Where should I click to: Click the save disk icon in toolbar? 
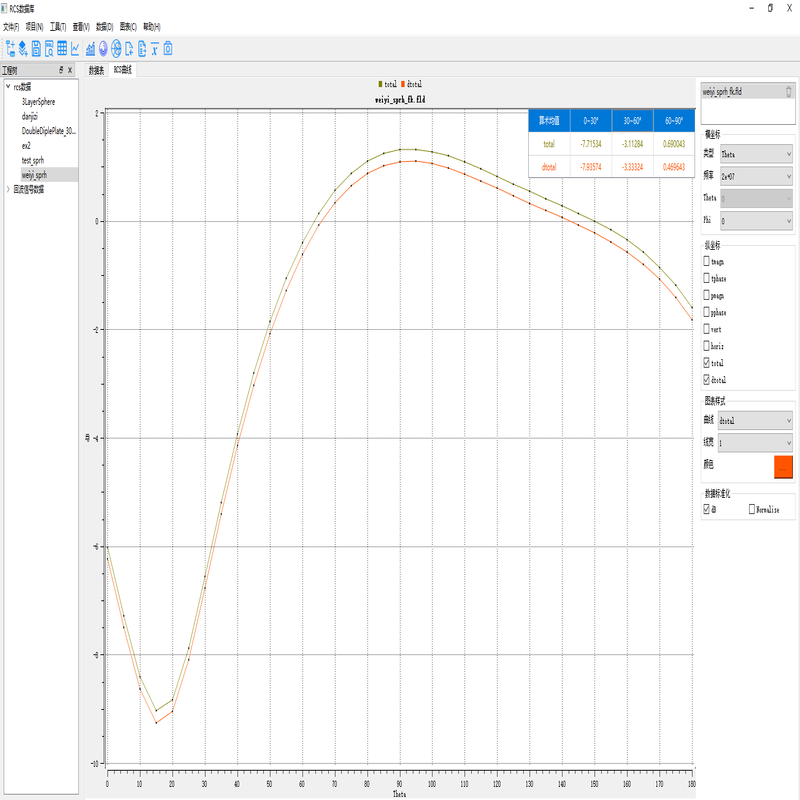tap(36, 48)
